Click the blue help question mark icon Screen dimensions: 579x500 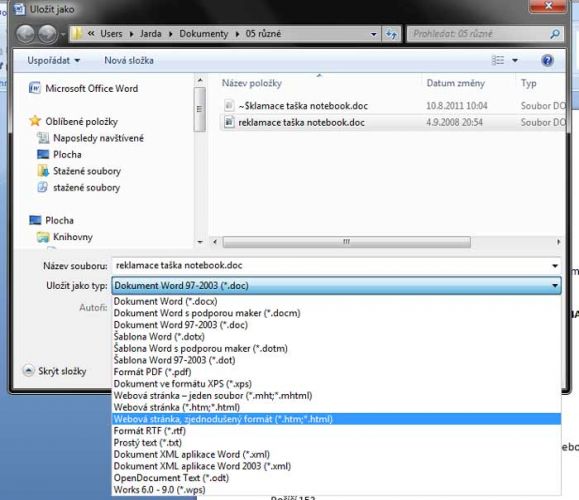547,60
